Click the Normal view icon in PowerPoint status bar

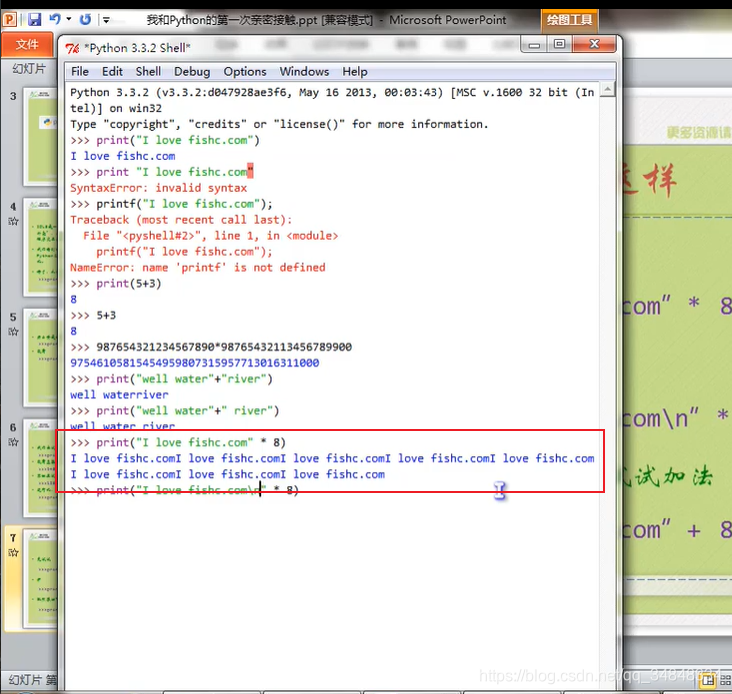[x=708, y=680]
